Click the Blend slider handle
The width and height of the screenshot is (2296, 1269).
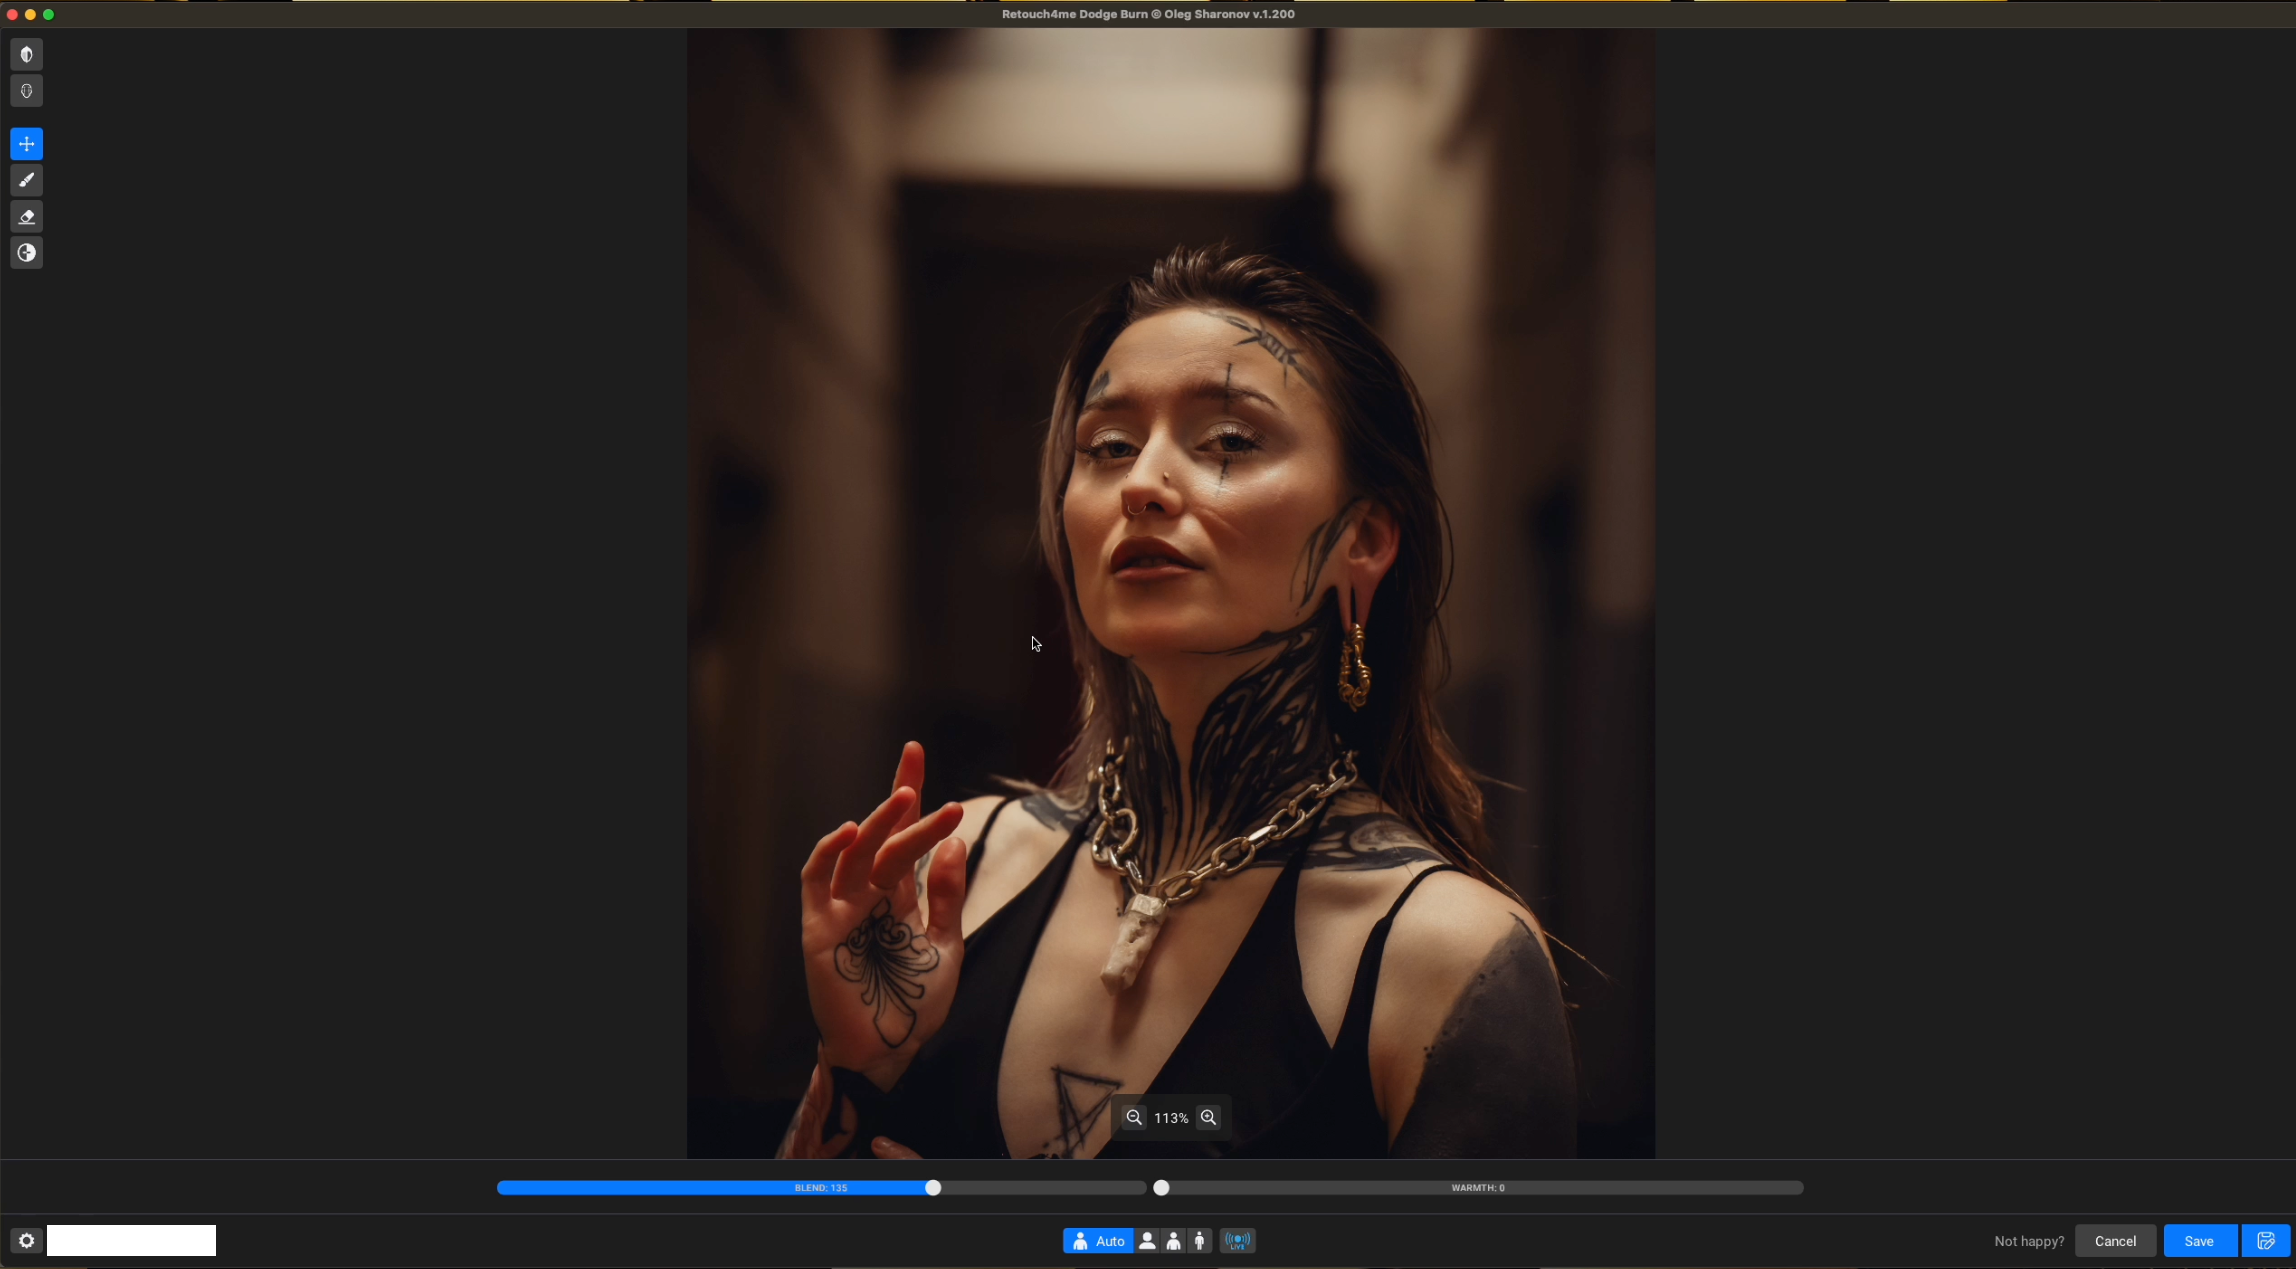(x=933, y=1188)
